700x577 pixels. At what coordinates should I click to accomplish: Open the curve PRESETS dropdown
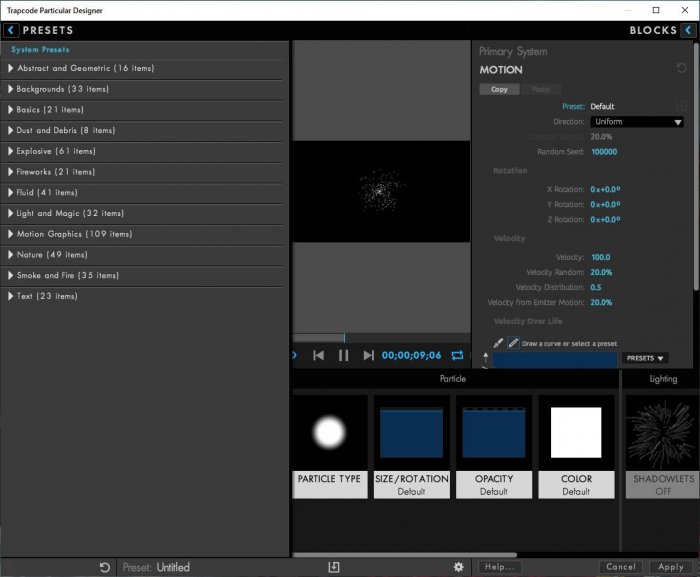pos(645,358)
